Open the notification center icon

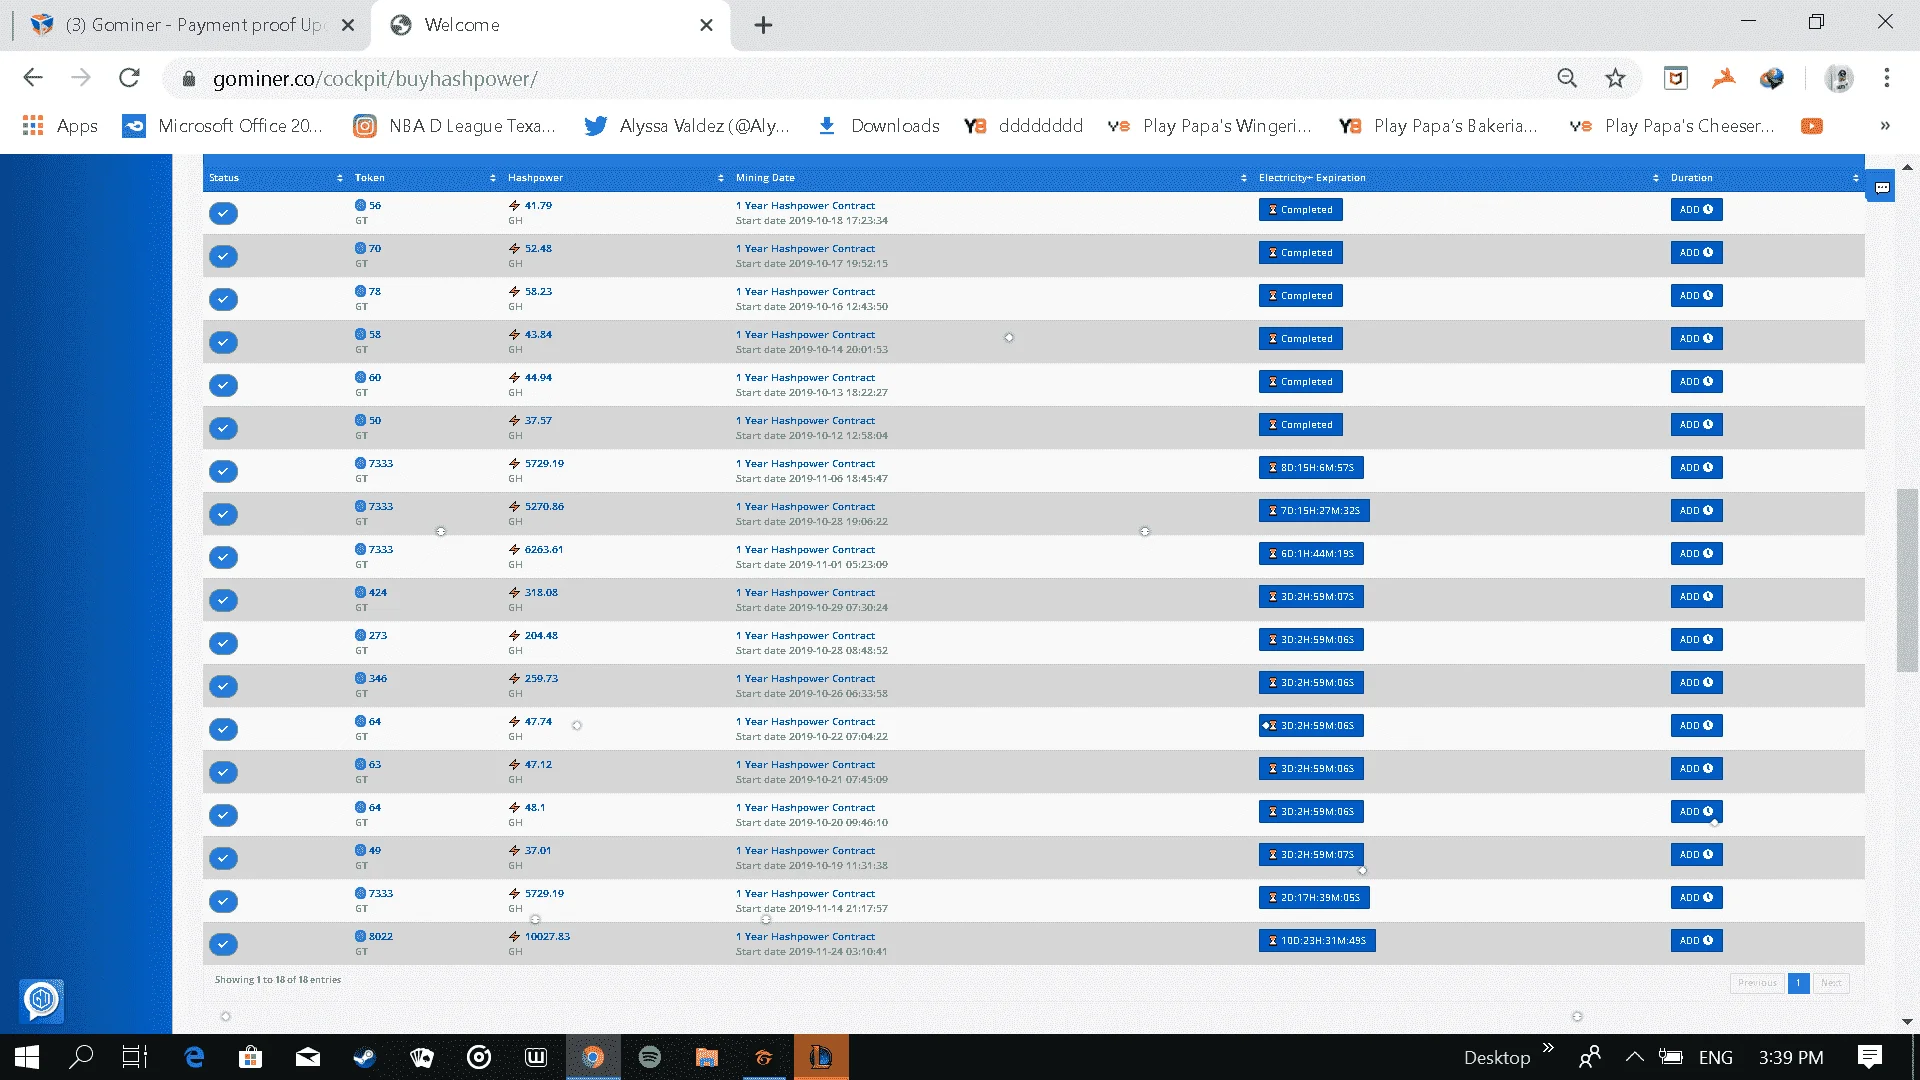click(1870, 1057)
